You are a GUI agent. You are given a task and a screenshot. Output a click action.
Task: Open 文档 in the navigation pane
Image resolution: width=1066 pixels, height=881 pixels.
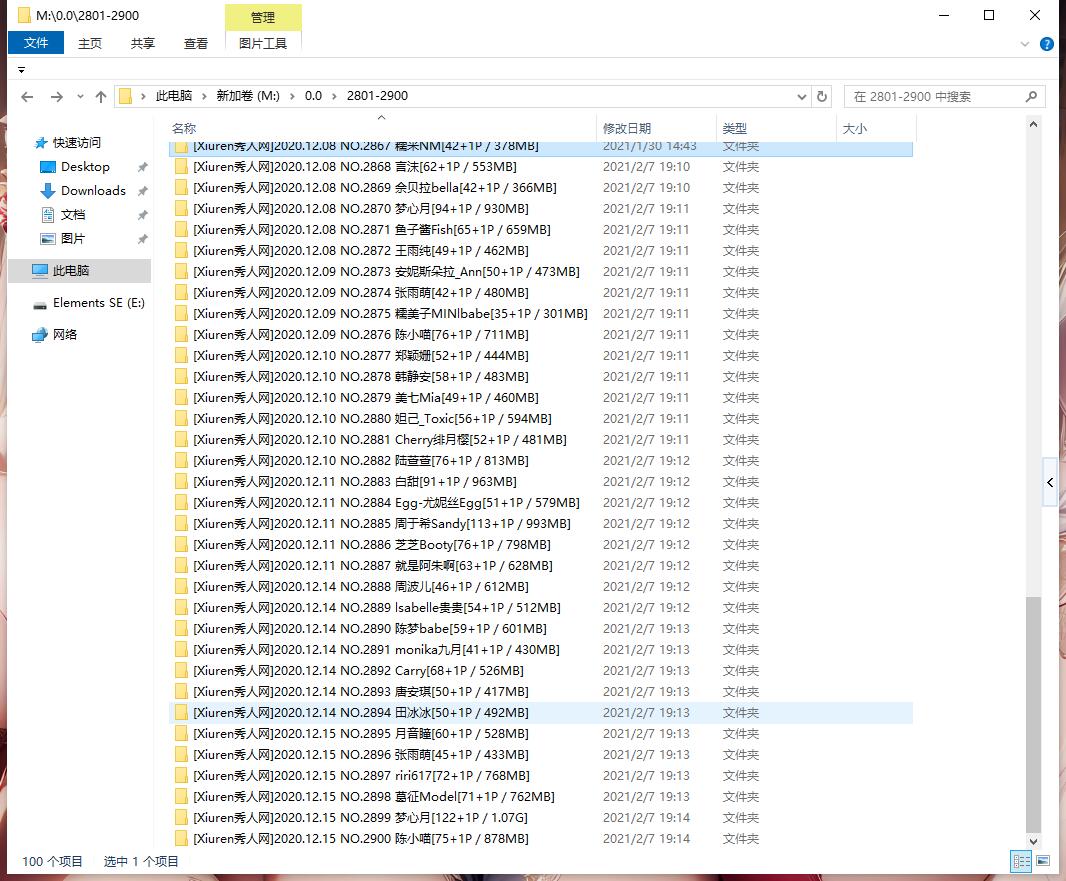(x=73, y=215)
